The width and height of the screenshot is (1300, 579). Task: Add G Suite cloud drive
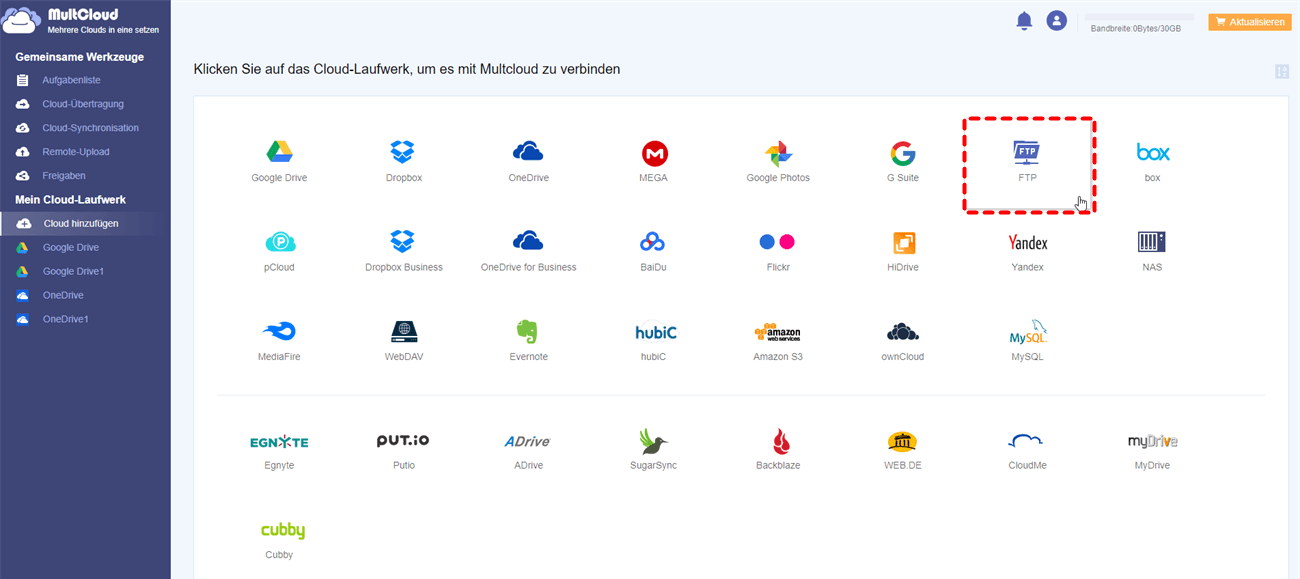pos(903,153)
